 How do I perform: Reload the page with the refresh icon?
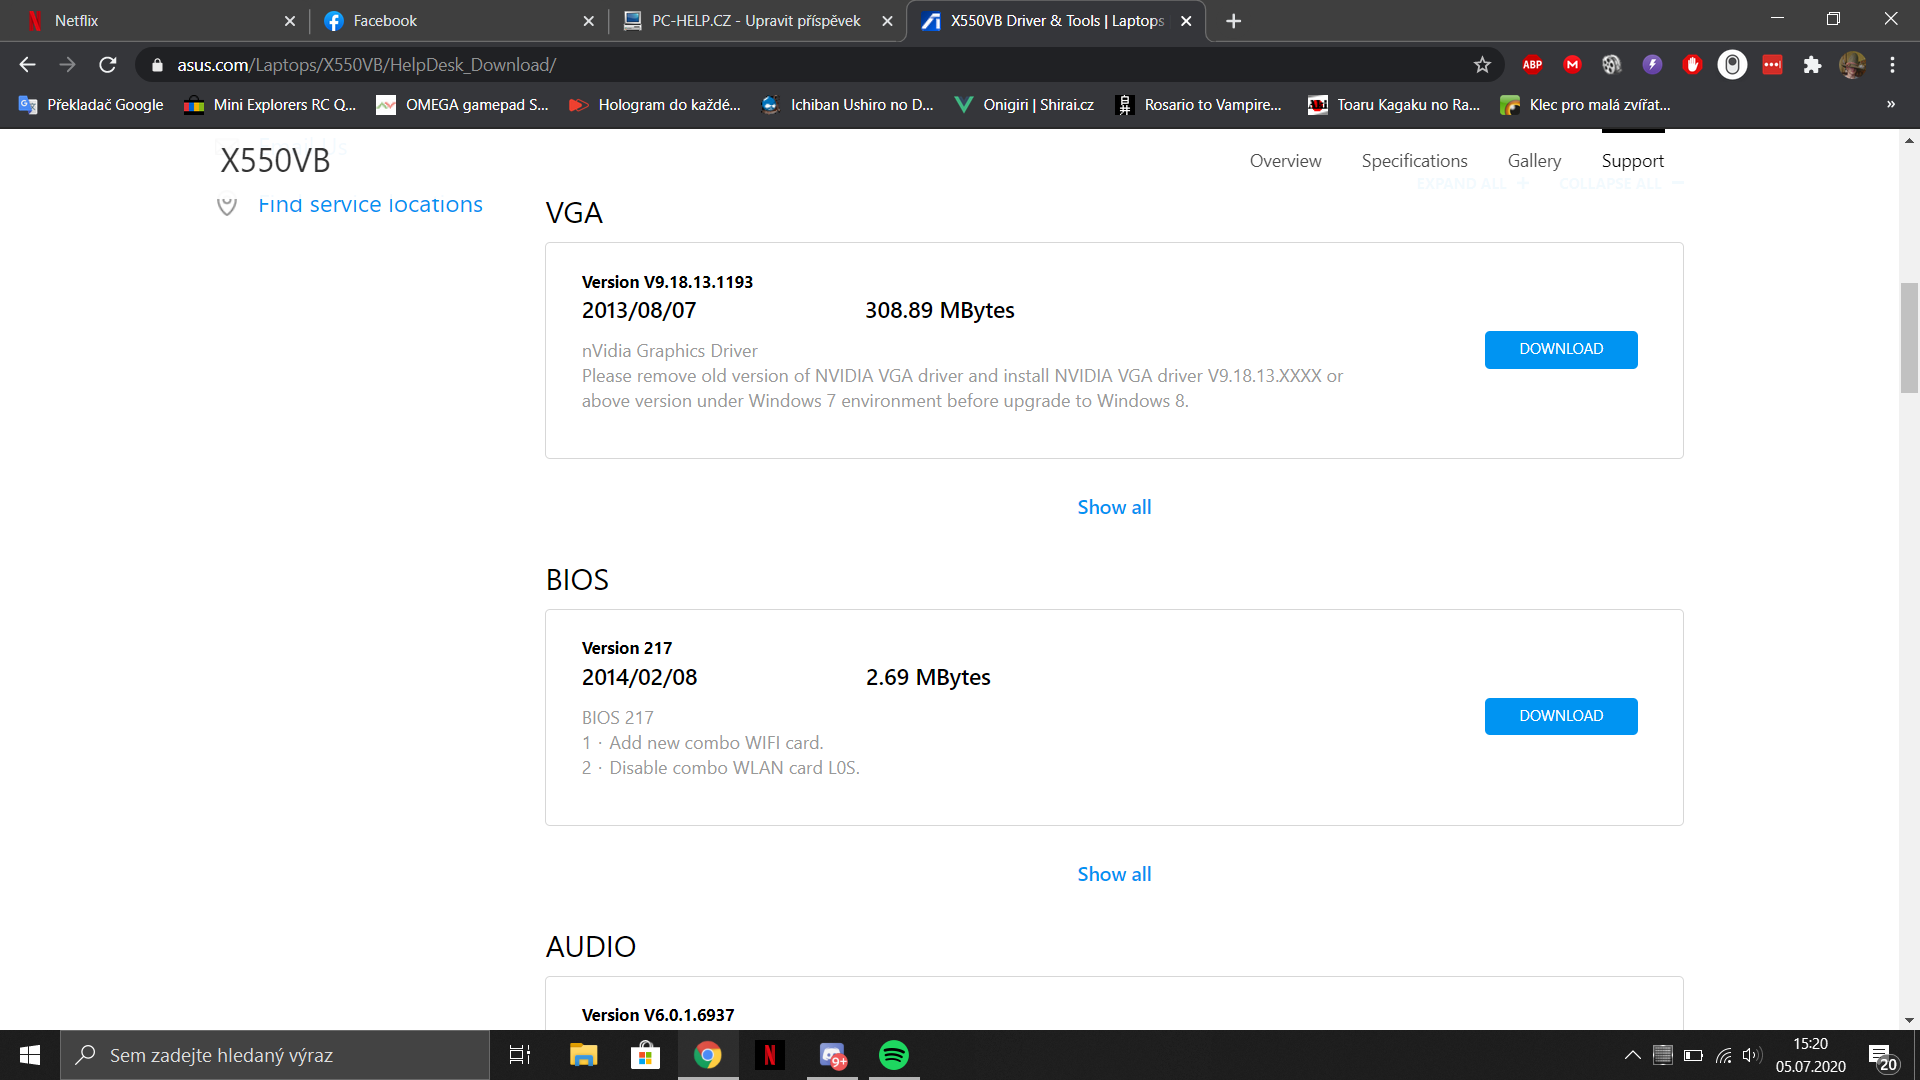tap(108, 65)
